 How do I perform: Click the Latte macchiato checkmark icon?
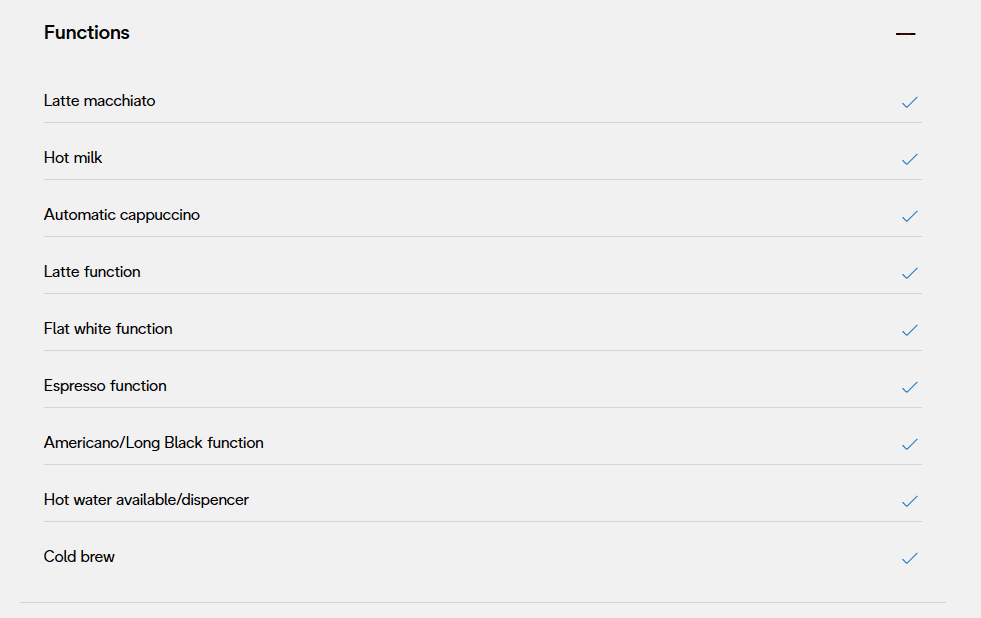pyautogui.click(x=909, y=102)
